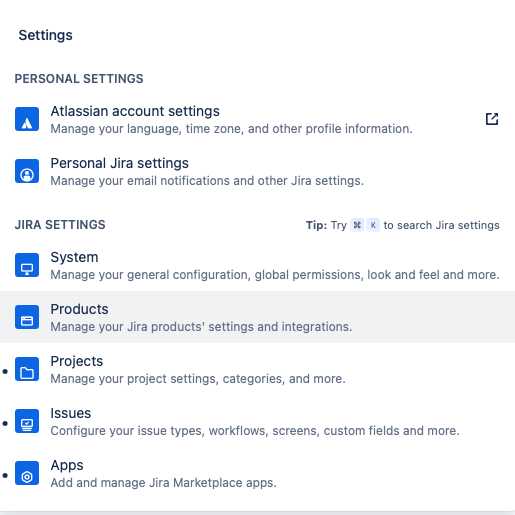Click the 'to search Jira settings' tip text
The image size is (515, 515).
pos(442,225)
